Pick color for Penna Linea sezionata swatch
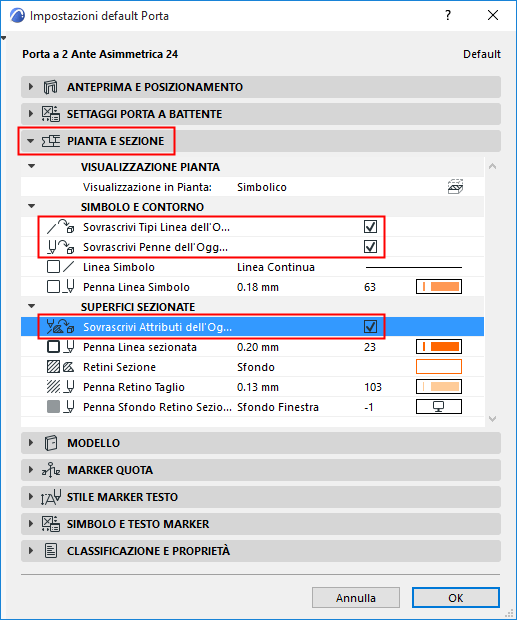The image size is (517, 620). pyautogui.click(x=439, y=347)
